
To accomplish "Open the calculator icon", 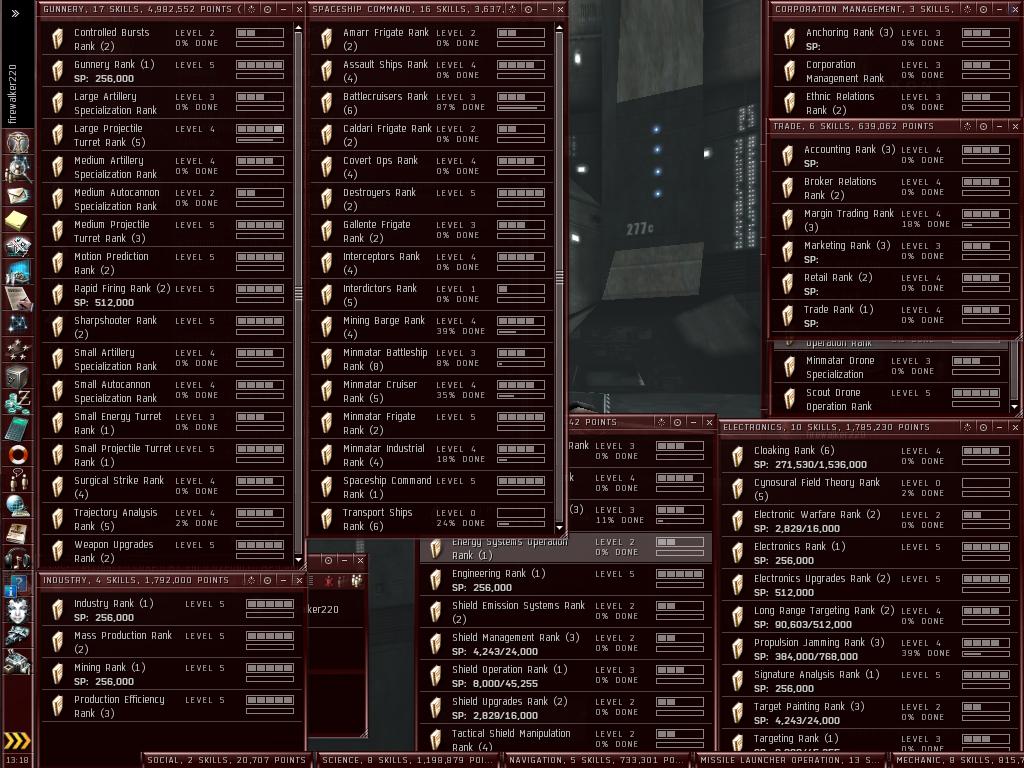I will click(18, 428).
